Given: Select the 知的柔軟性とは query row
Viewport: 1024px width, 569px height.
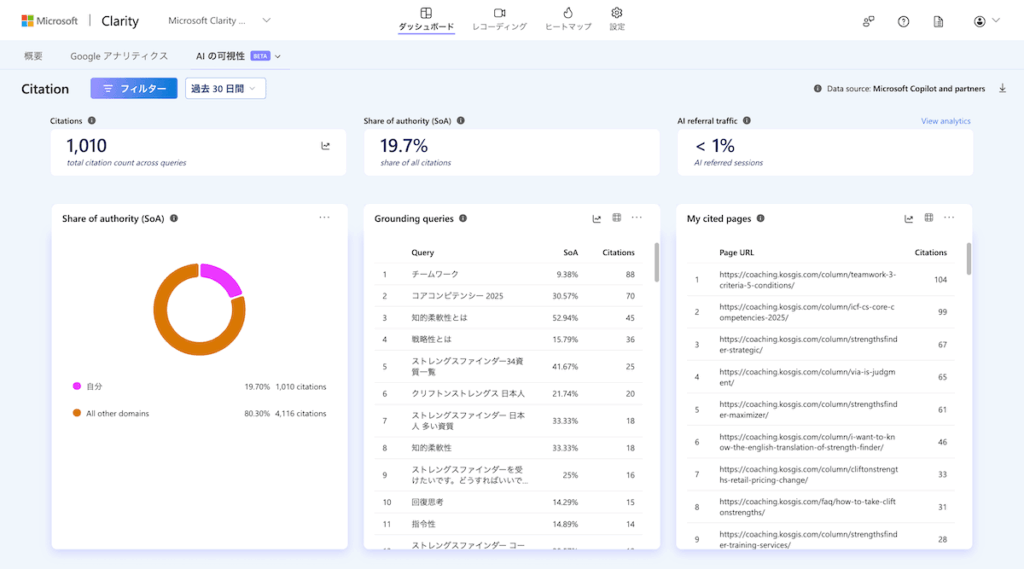Looking at the screenshot, I should pyautogui.click(x=509, y=317).
